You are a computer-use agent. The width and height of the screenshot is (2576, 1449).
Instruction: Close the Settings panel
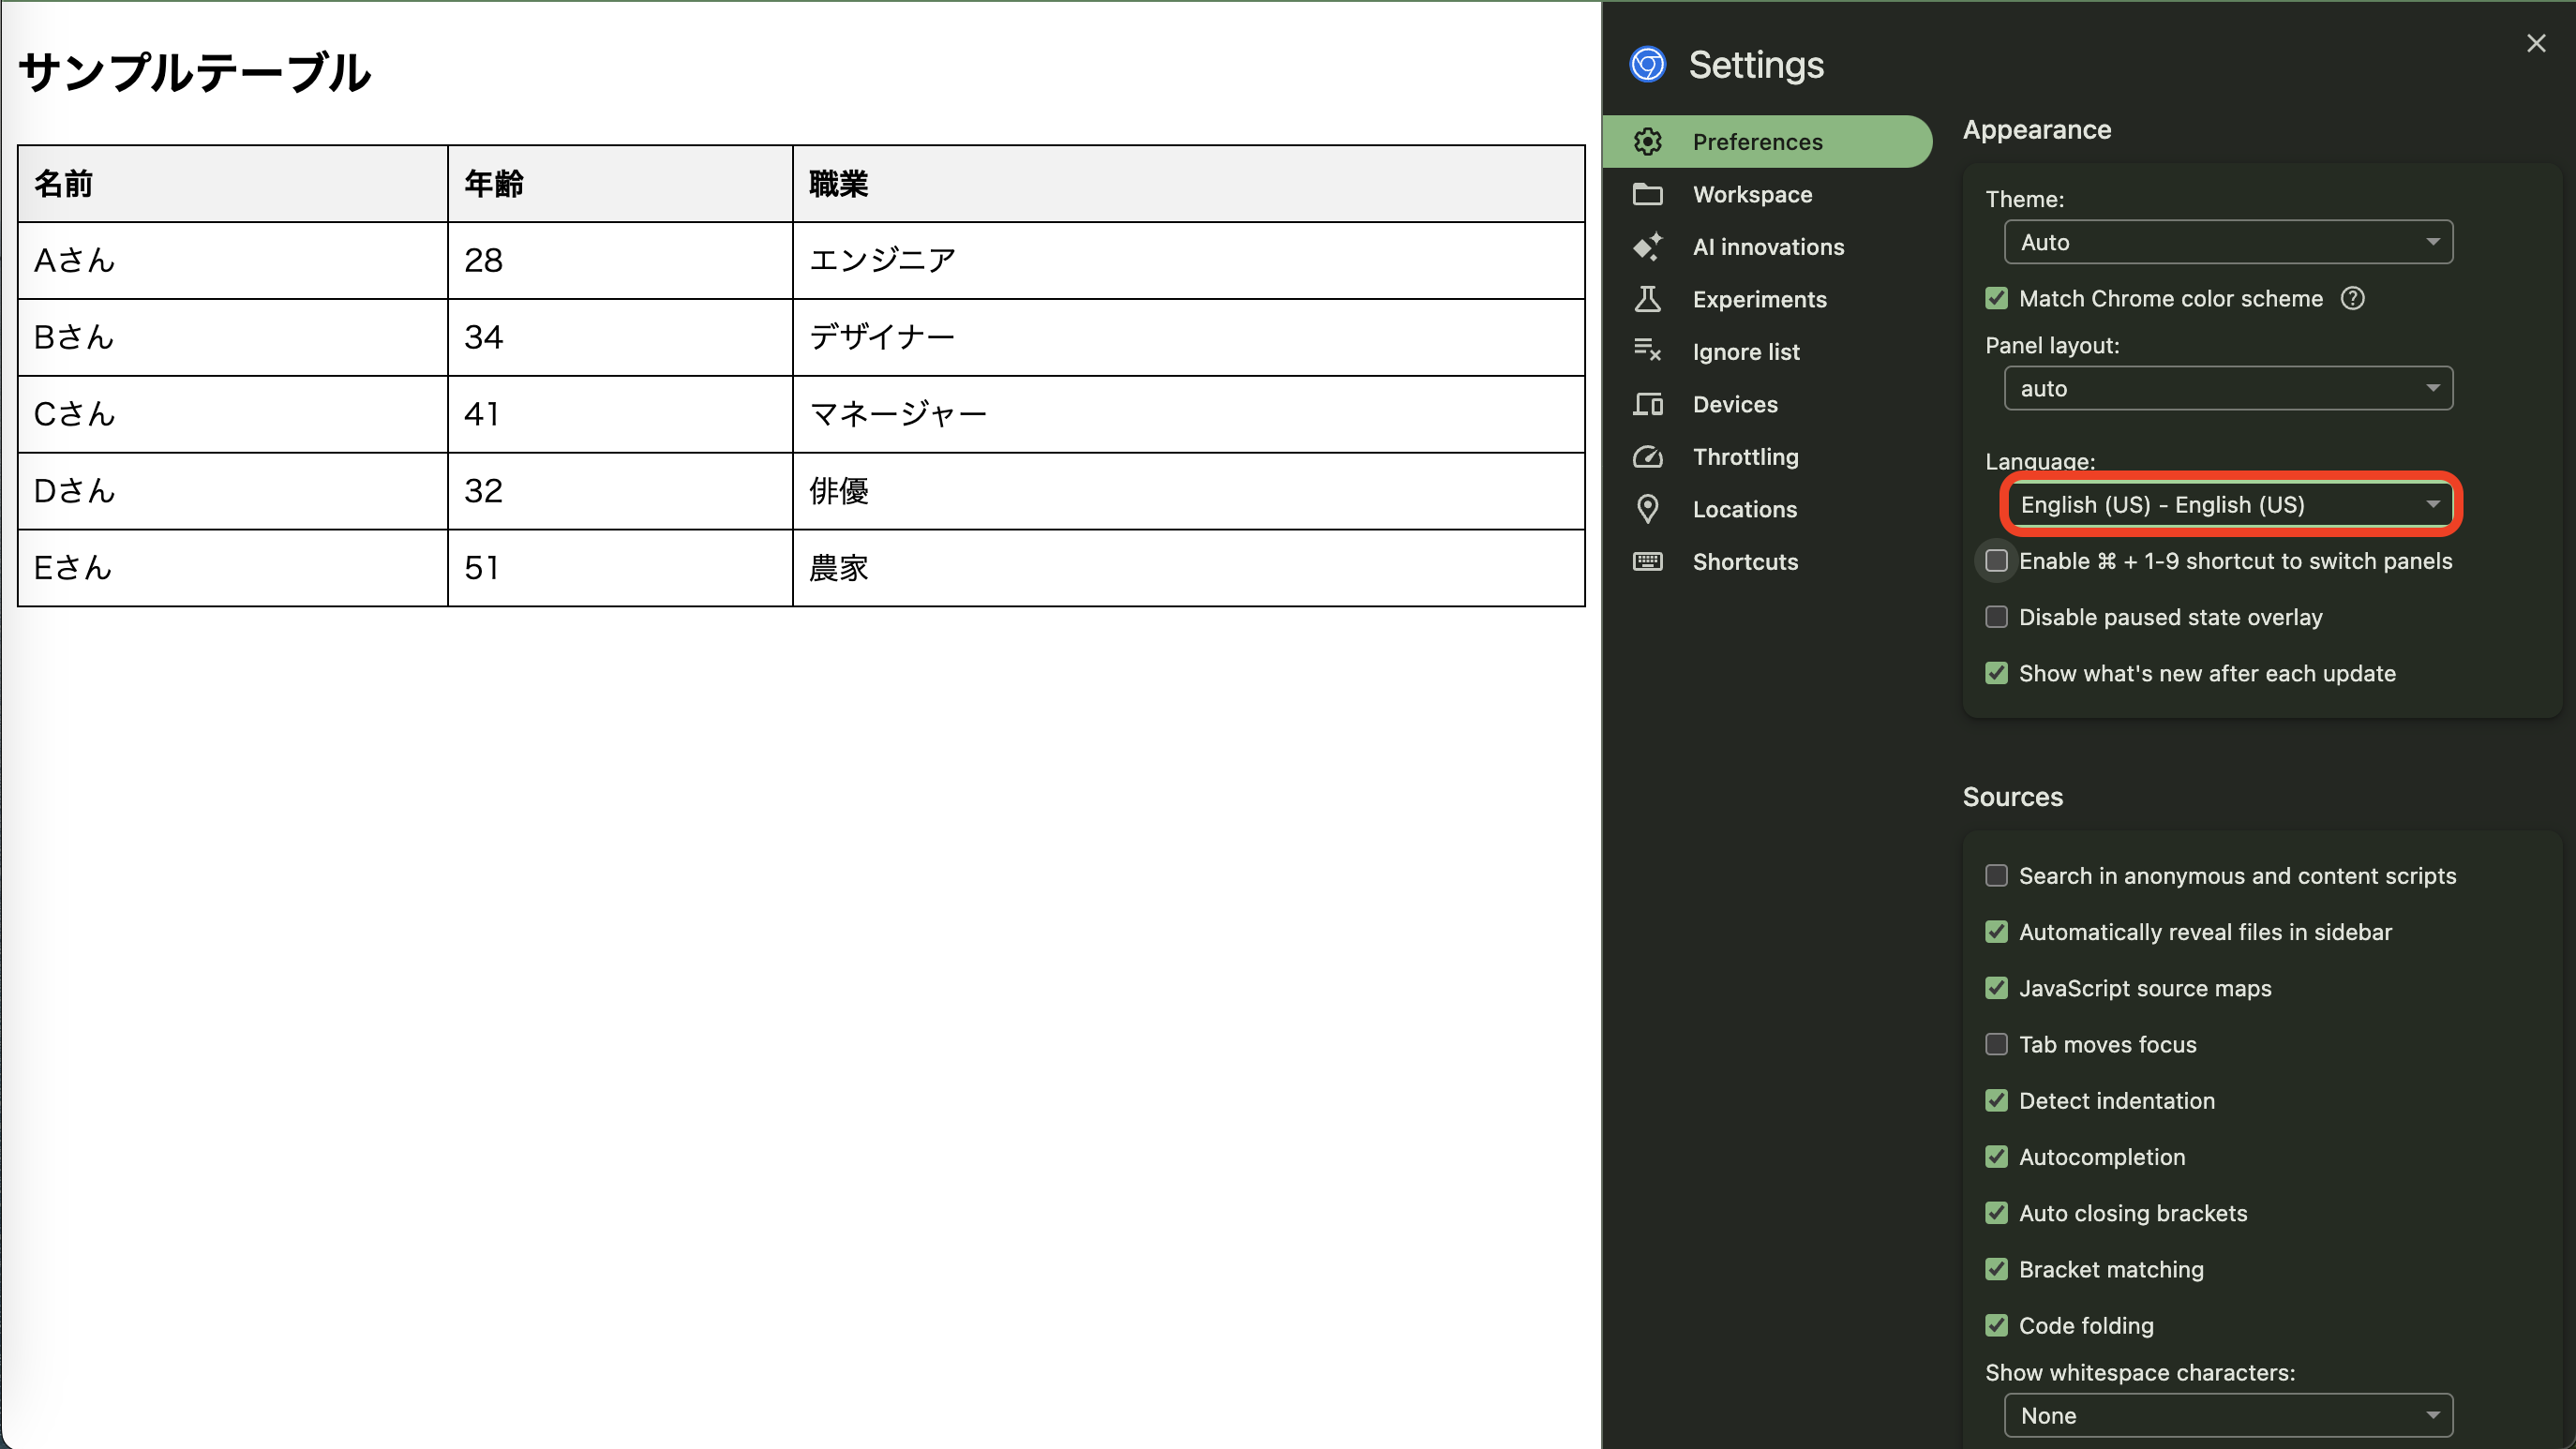[2536, 43]
